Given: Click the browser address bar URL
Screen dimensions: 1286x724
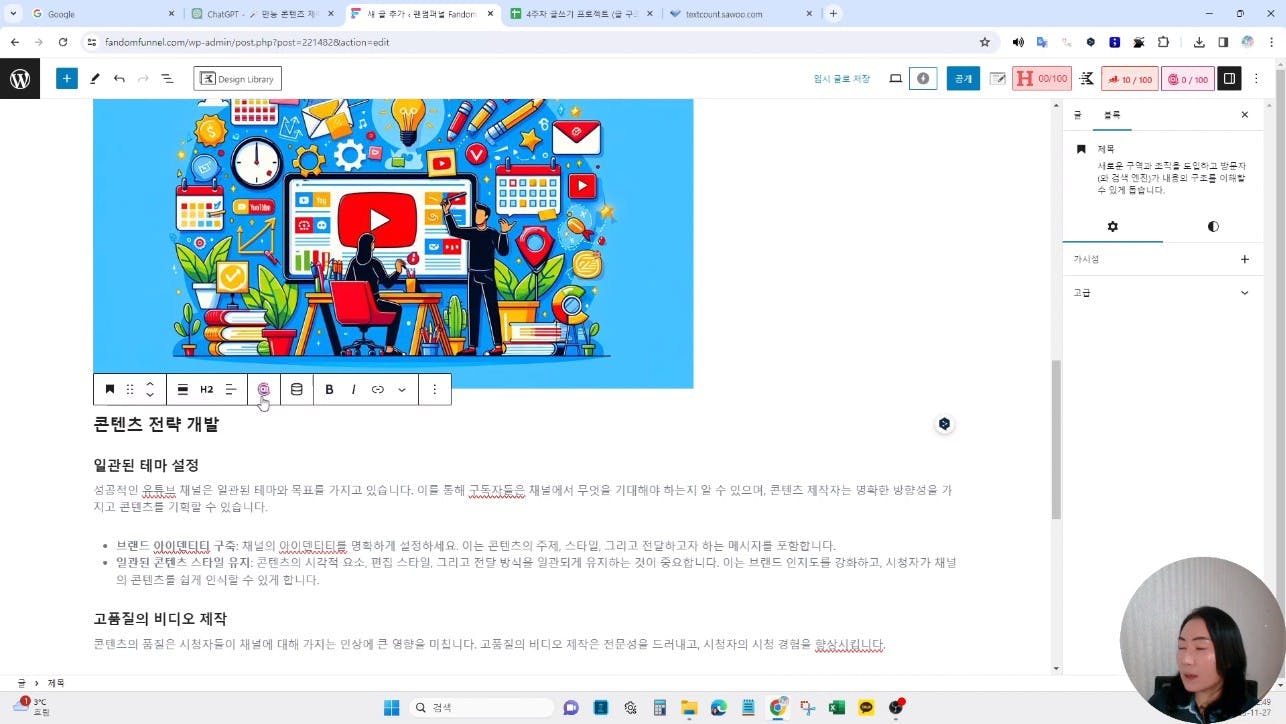Looking at the screenshot, I should 247,42.
